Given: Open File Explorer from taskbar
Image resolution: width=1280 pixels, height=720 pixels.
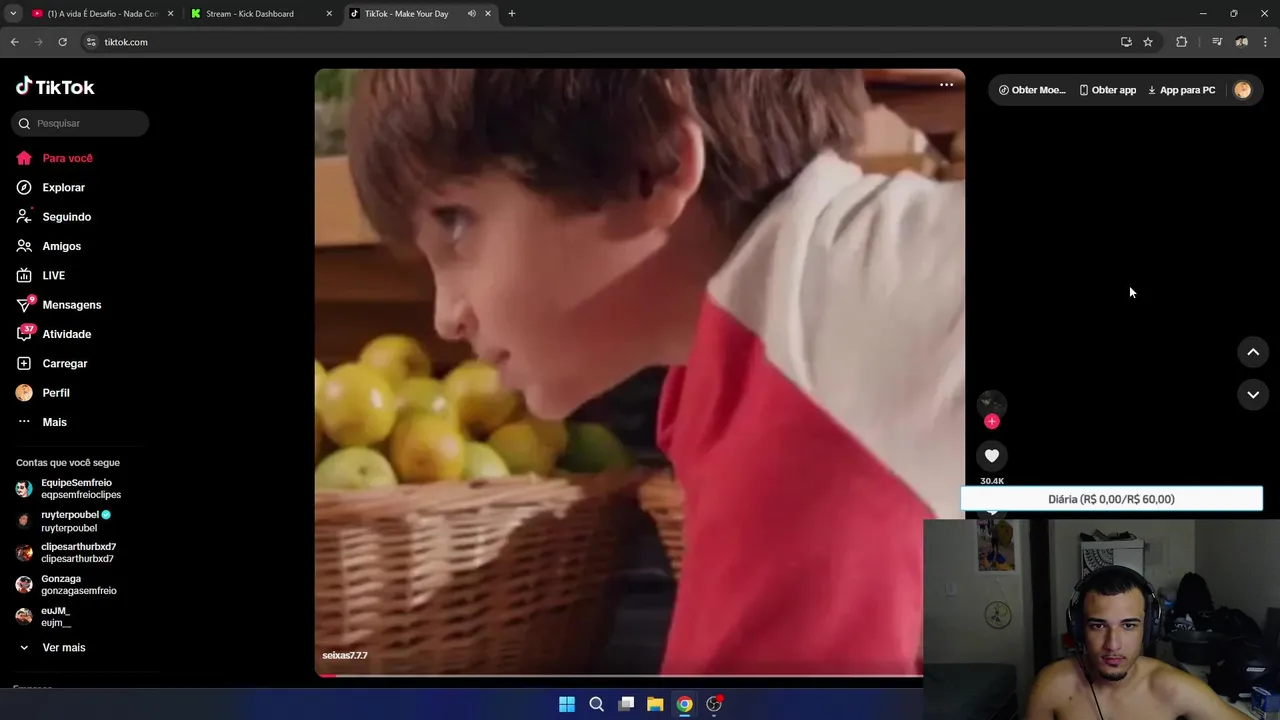Looking at the screenshot, I should 655,704.
